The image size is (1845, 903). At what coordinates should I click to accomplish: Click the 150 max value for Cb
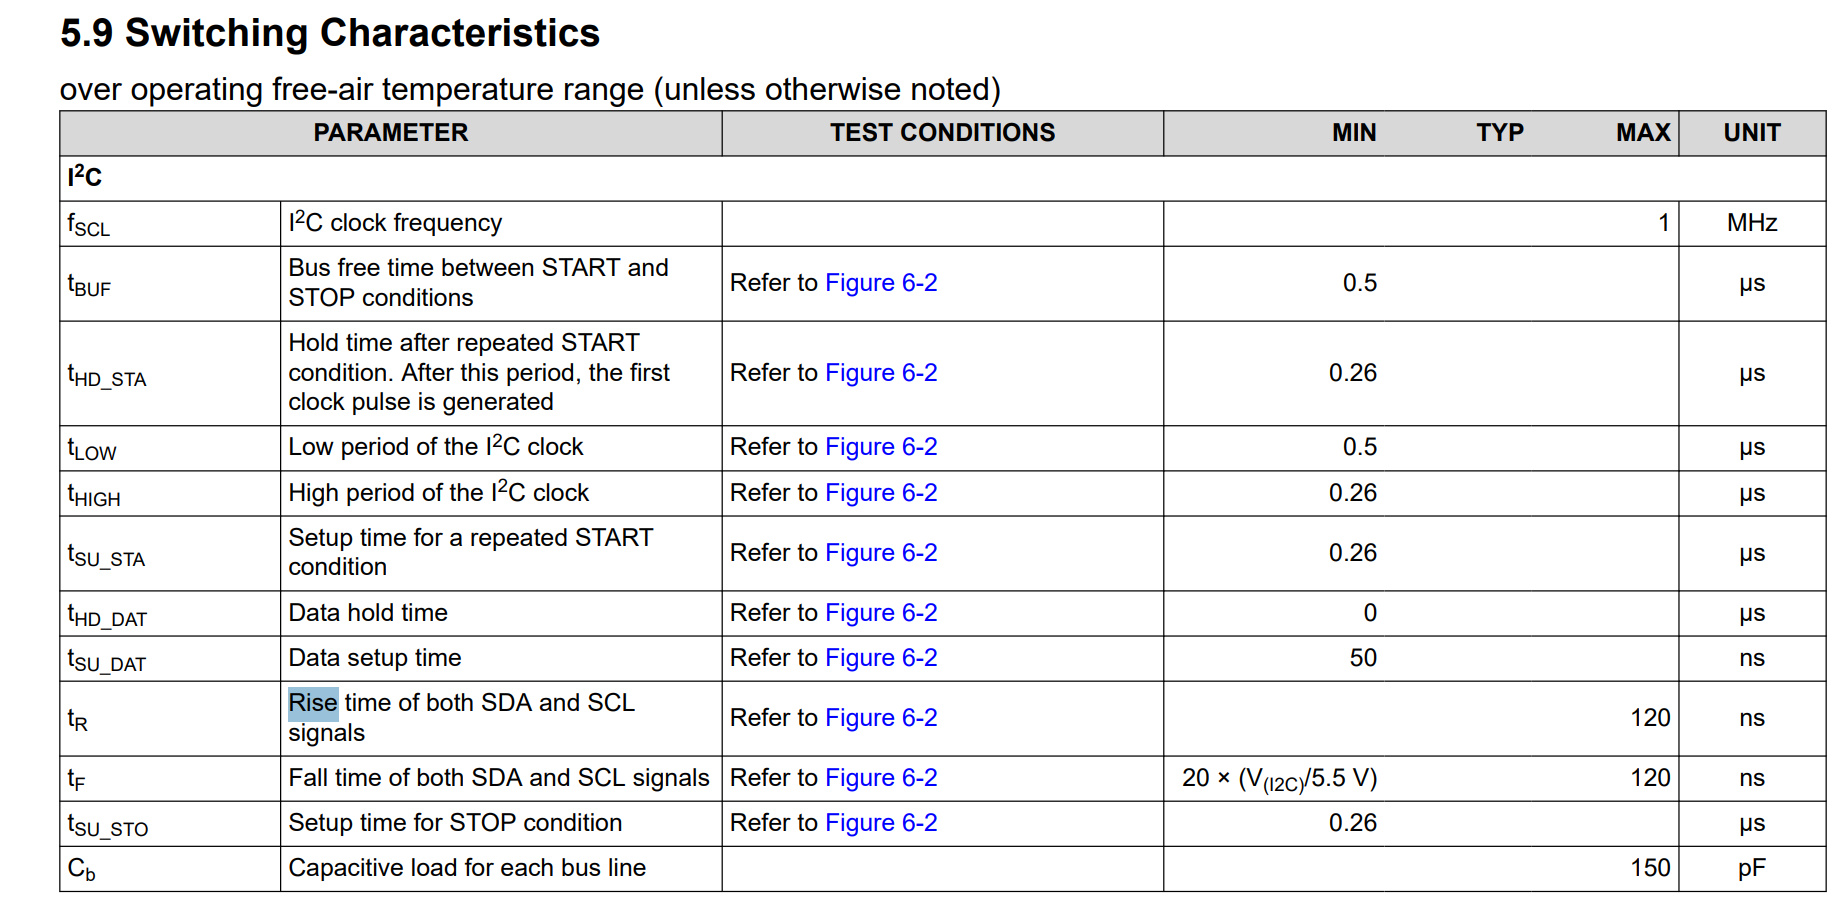pyautogui.click(x=1649, y=868)
